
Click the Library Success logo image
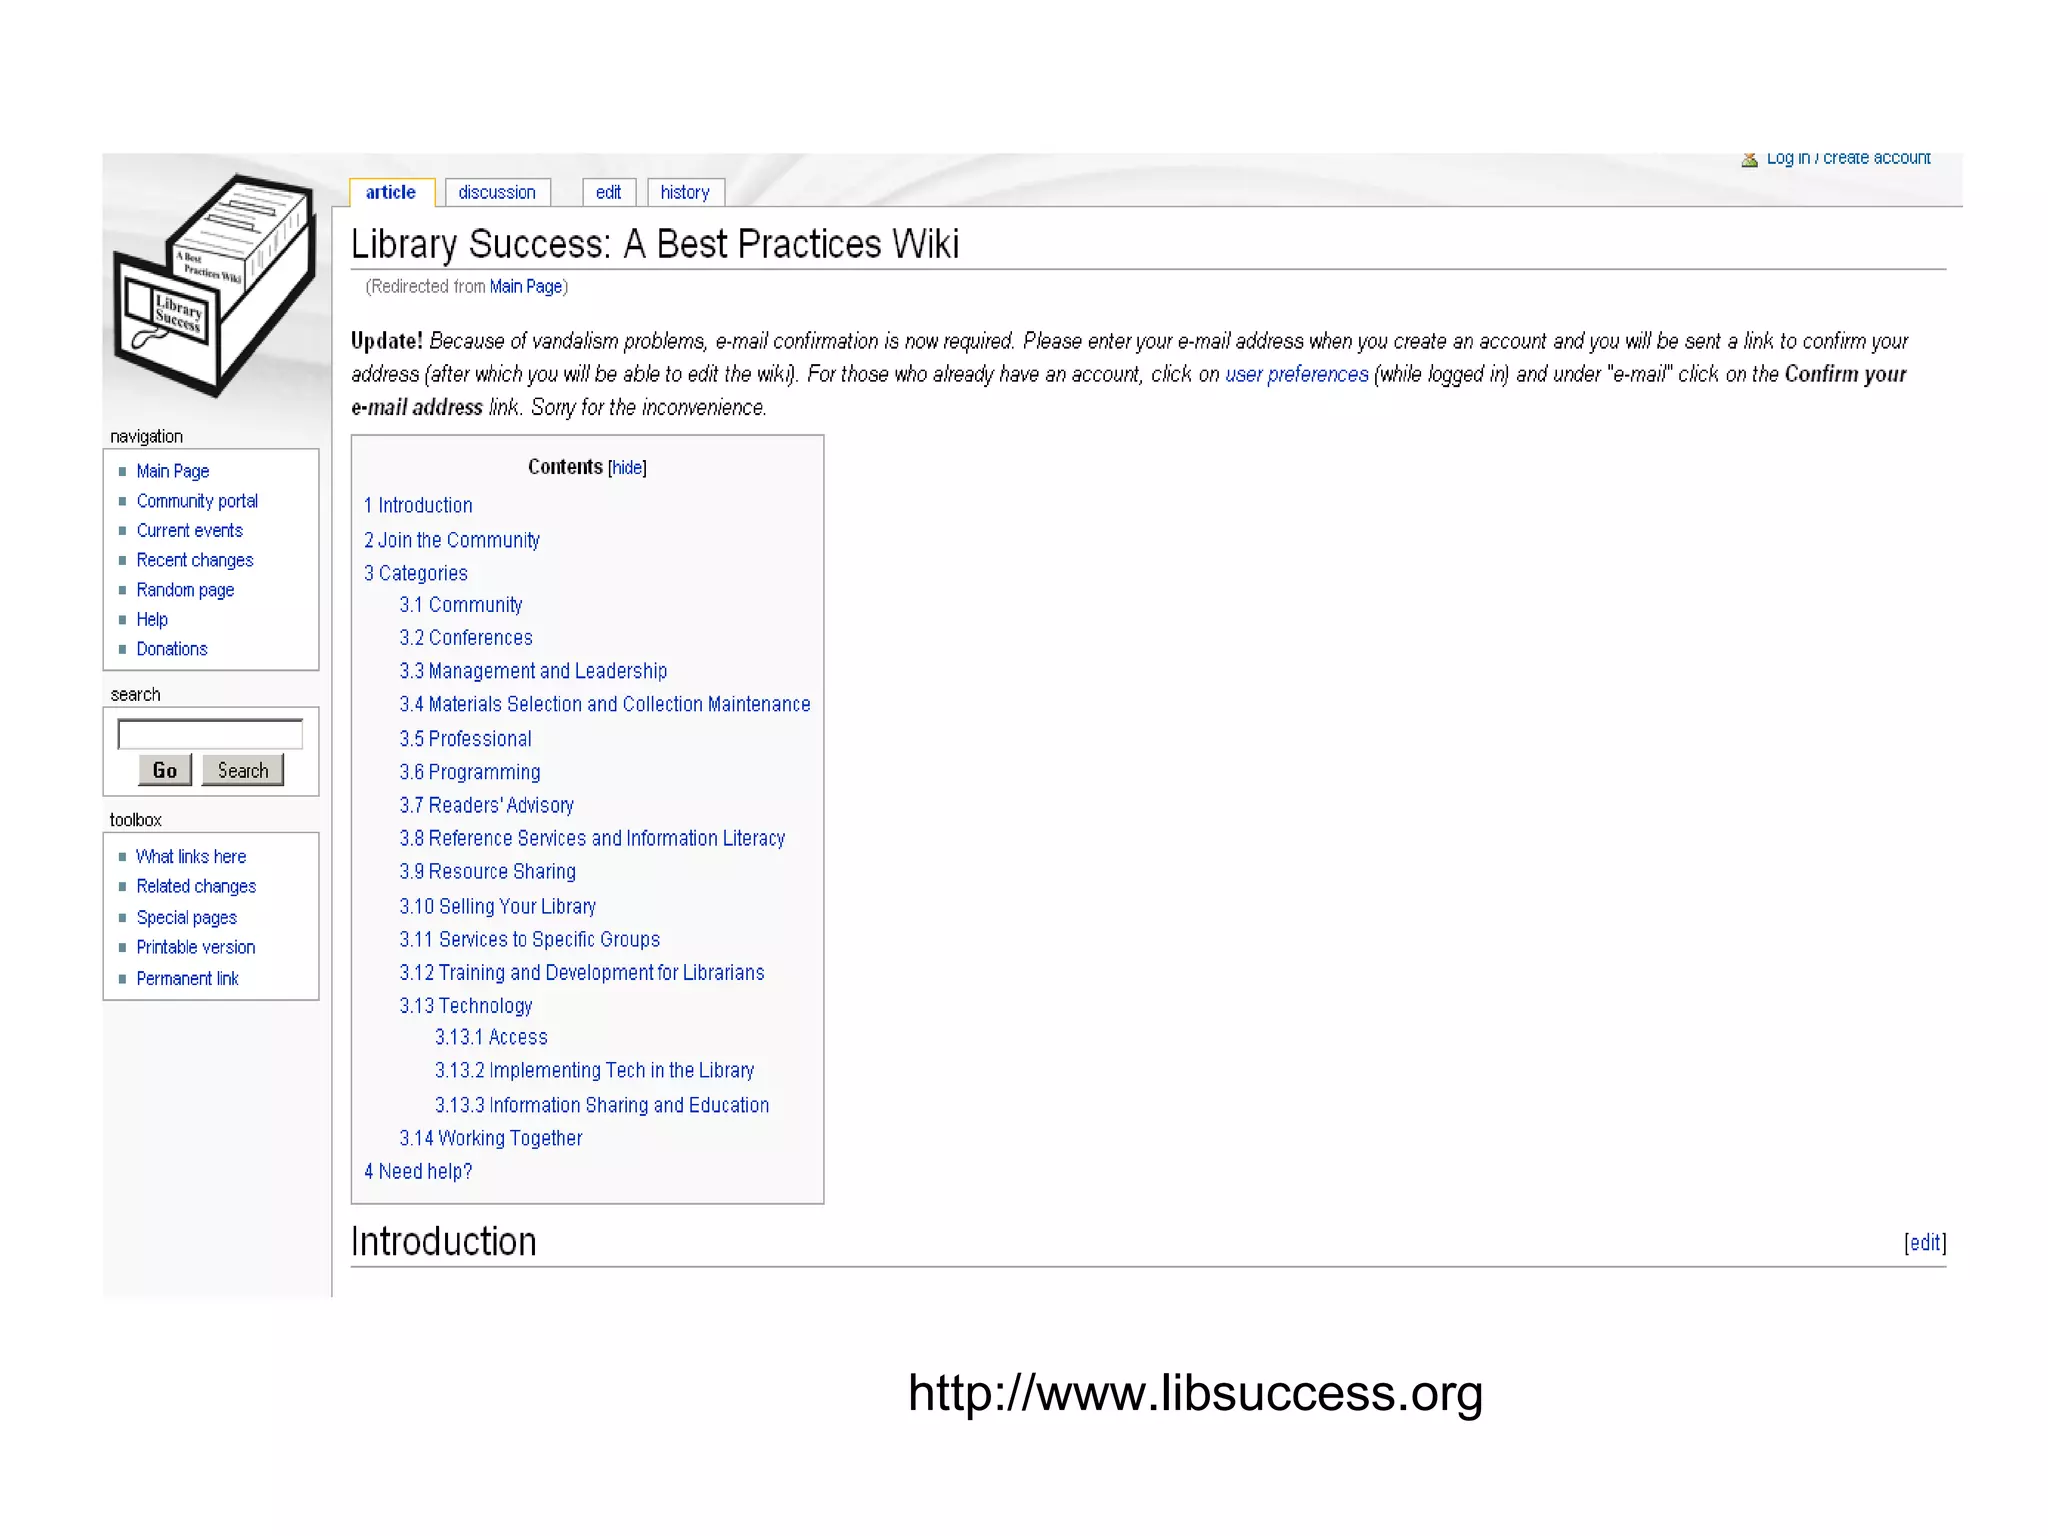[215, 285]
